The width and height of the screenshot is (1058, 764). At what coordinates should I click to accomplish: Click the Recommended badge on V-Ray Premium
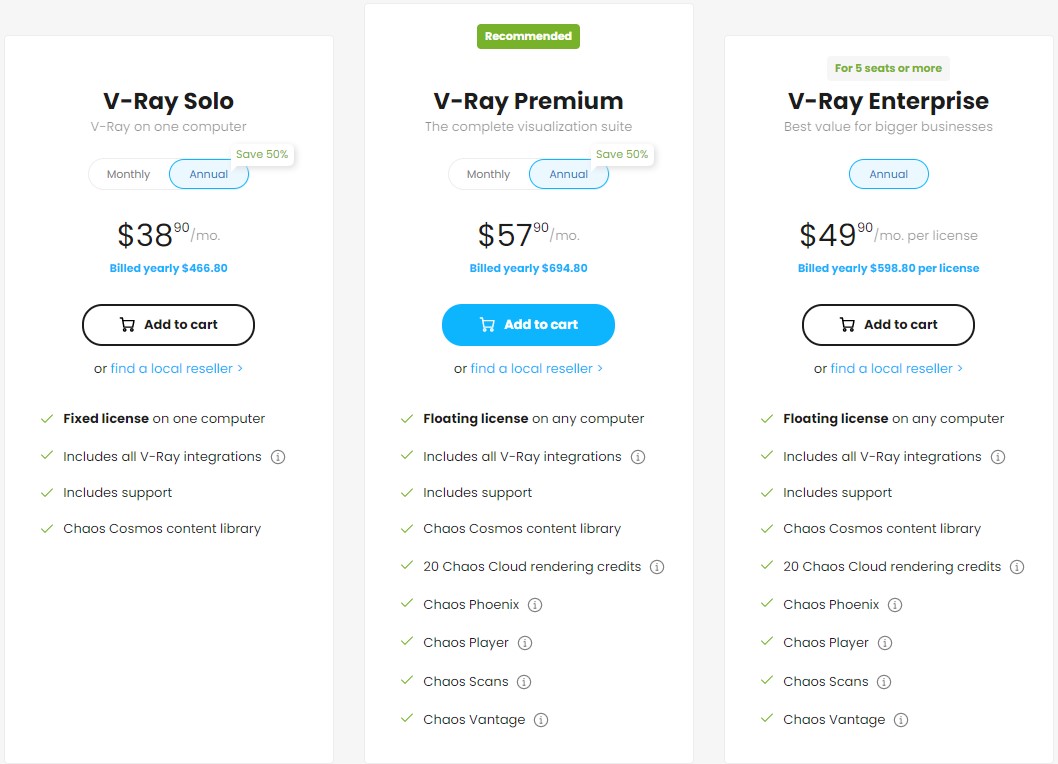point(528,37)
